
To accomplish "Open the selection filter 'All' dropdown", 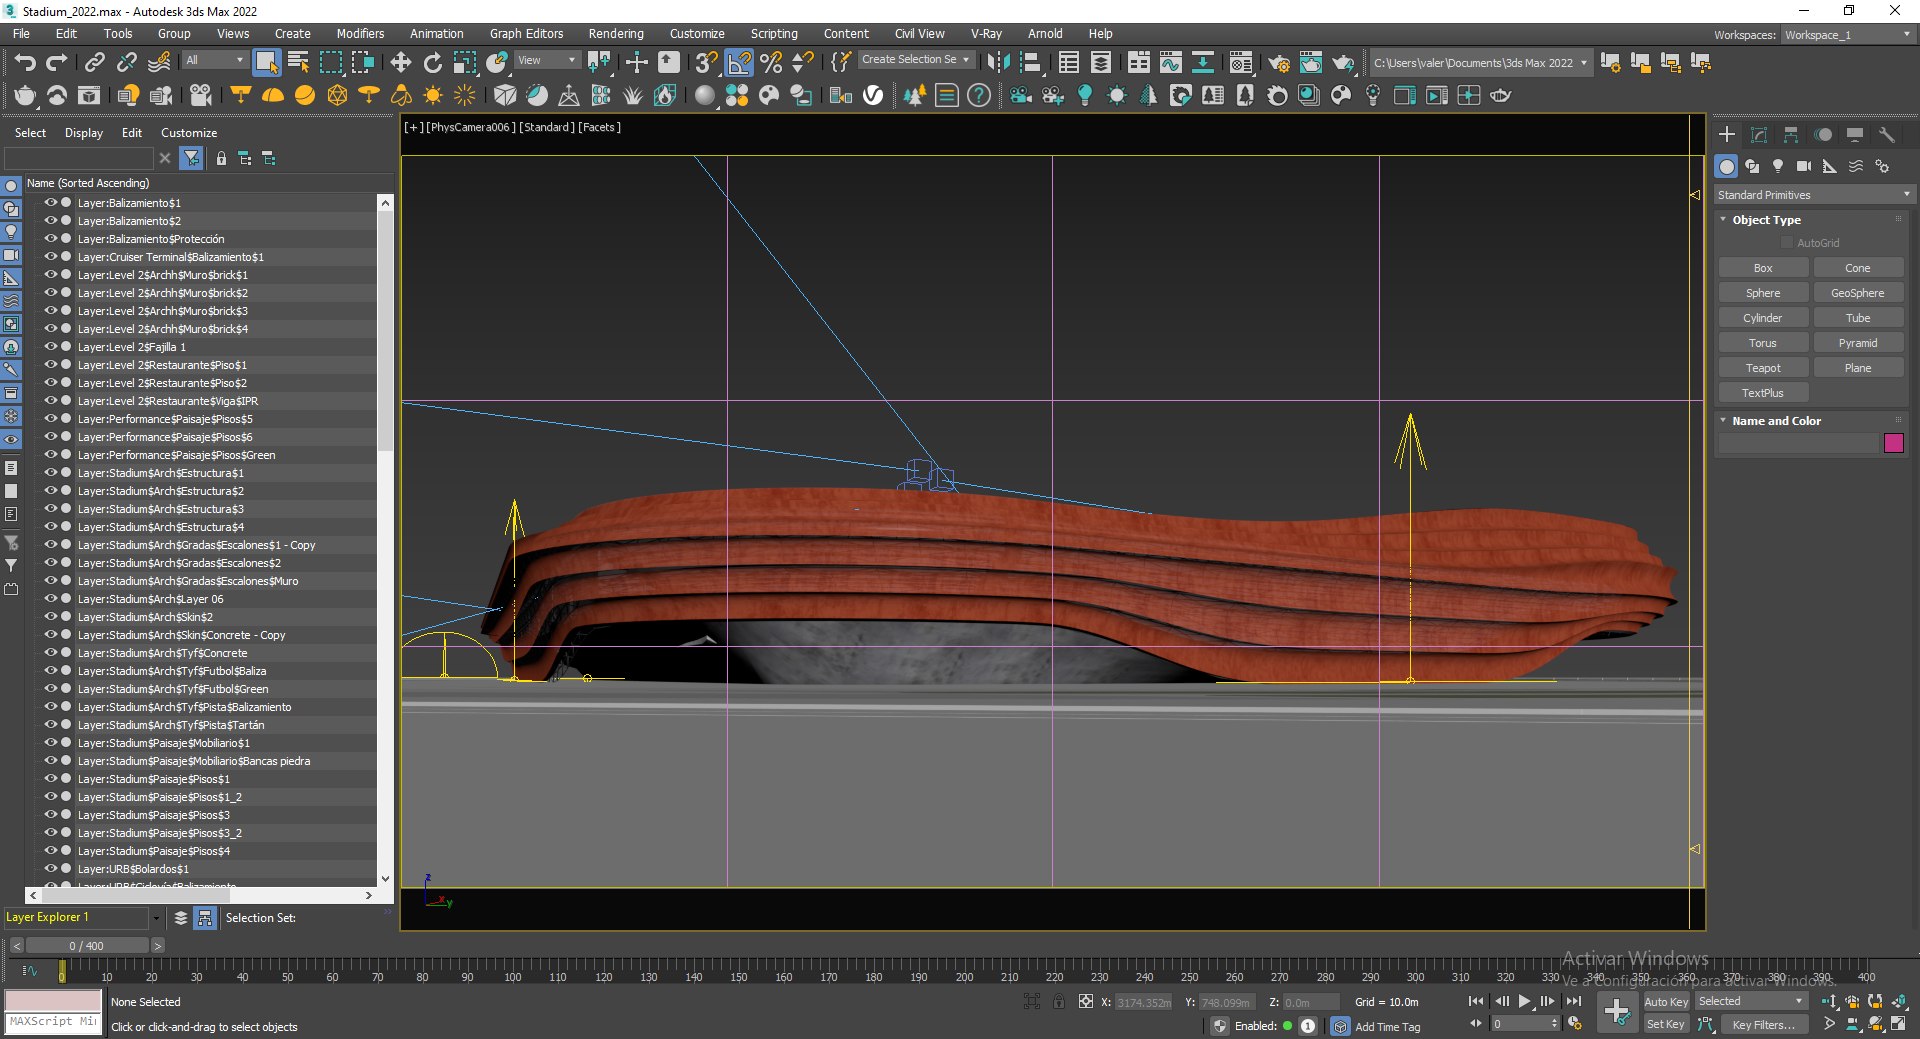I will [215, 60].
